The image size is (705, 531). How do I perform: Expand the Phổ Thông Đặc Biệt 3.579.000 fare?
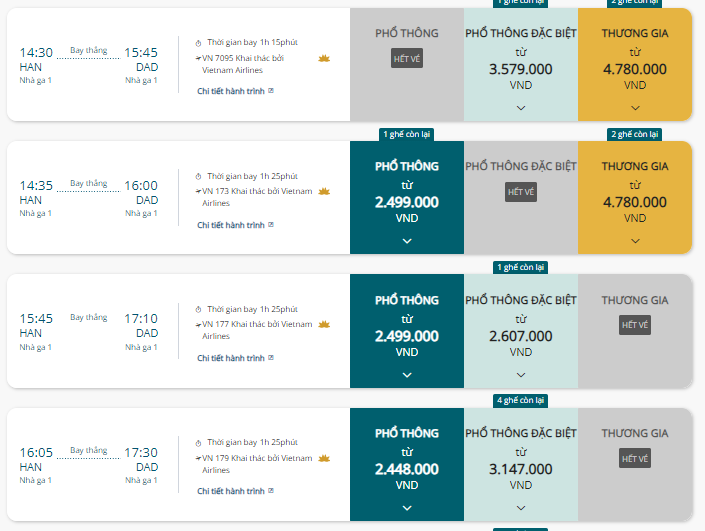coord(521,107)
